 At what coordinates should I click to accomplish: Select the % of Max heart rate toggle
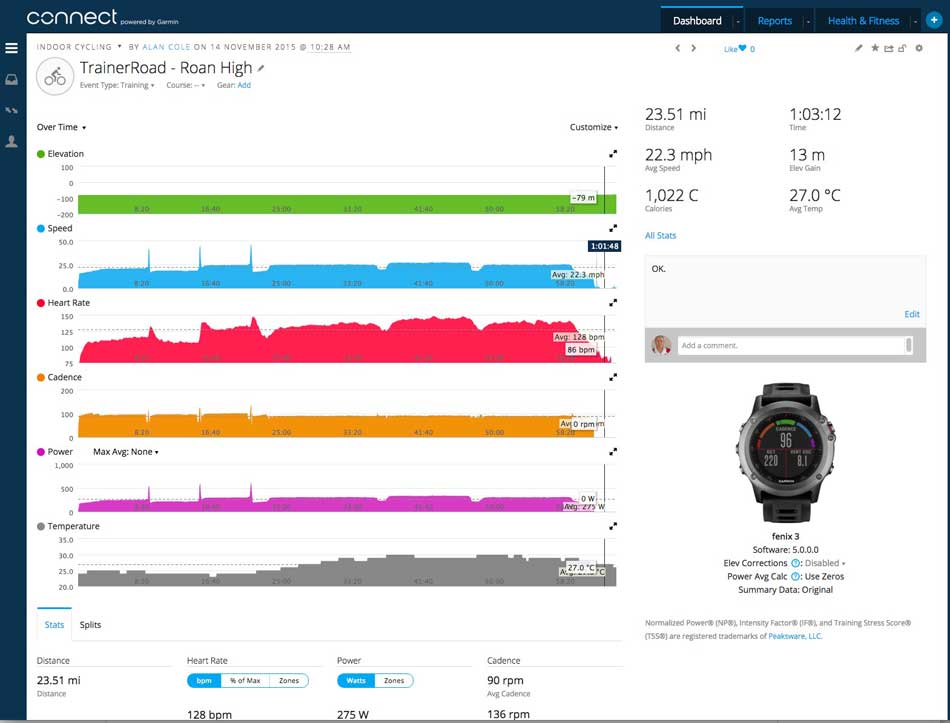click(x=245, y=681)
